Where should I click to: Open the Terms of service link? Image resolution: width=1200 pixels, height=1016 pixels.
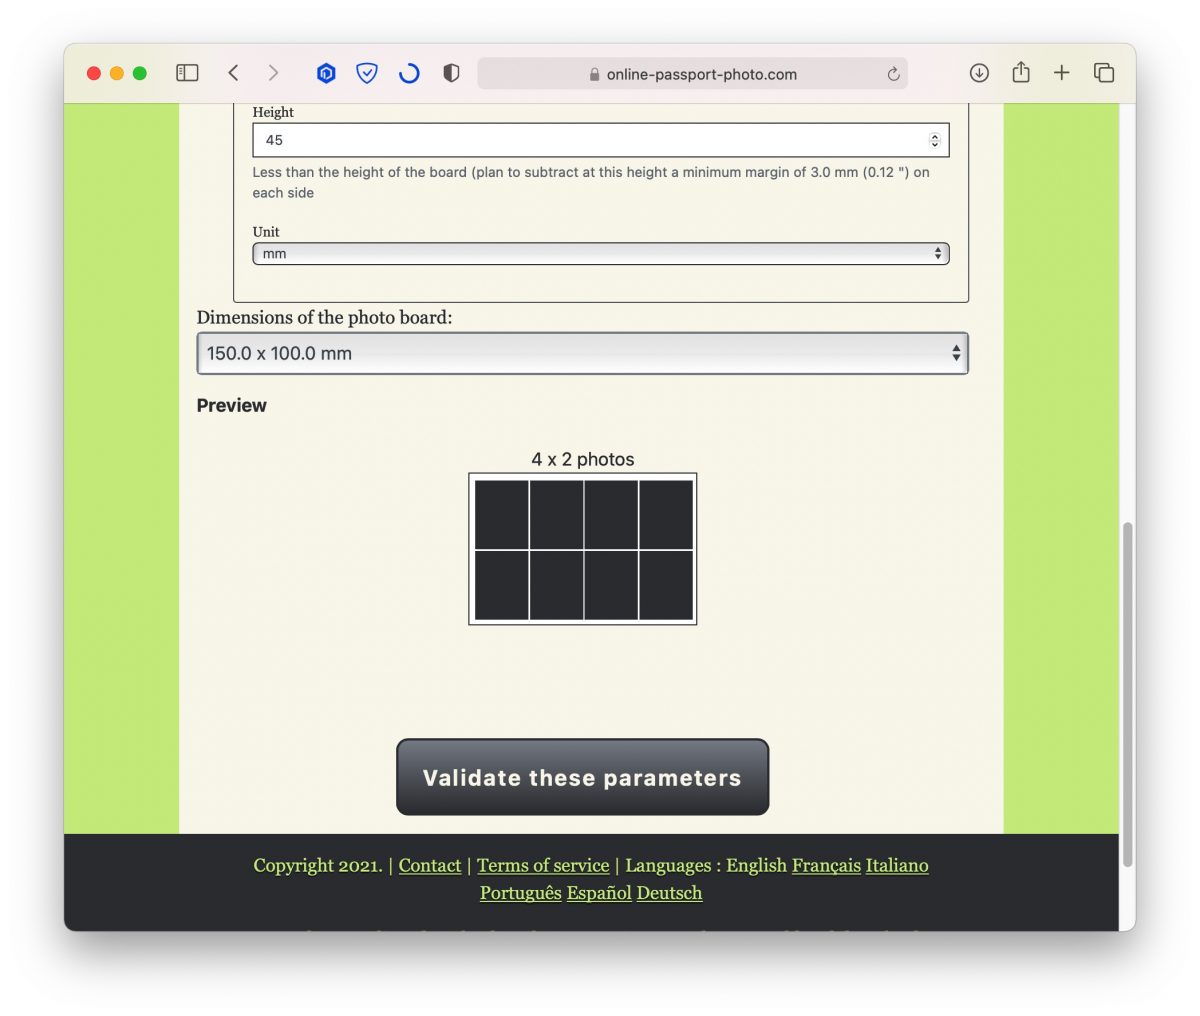point(543,866)
